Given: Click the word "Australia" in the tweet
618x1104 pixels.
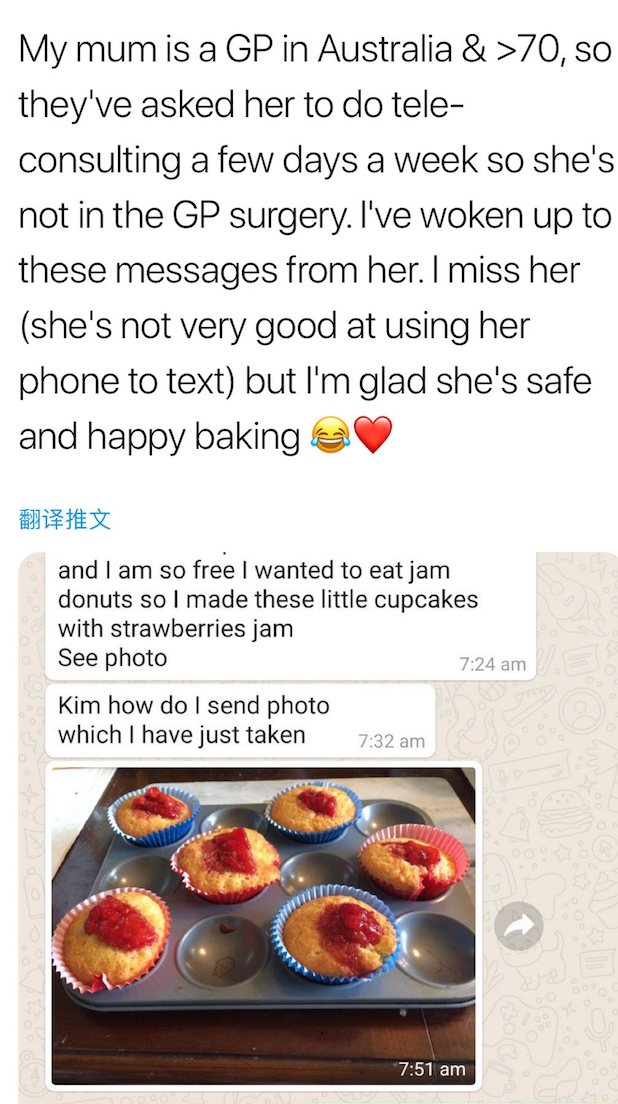Looking at the screenshot, I should [384, 49].
